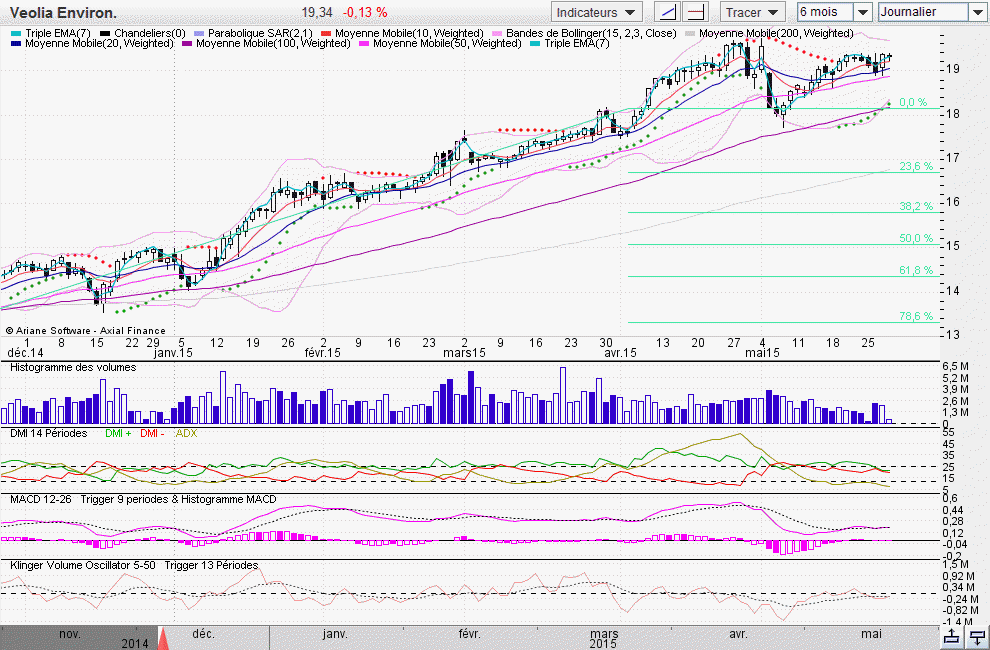
Task: Click the -0,13 % change value
Action: pos(365,12)
